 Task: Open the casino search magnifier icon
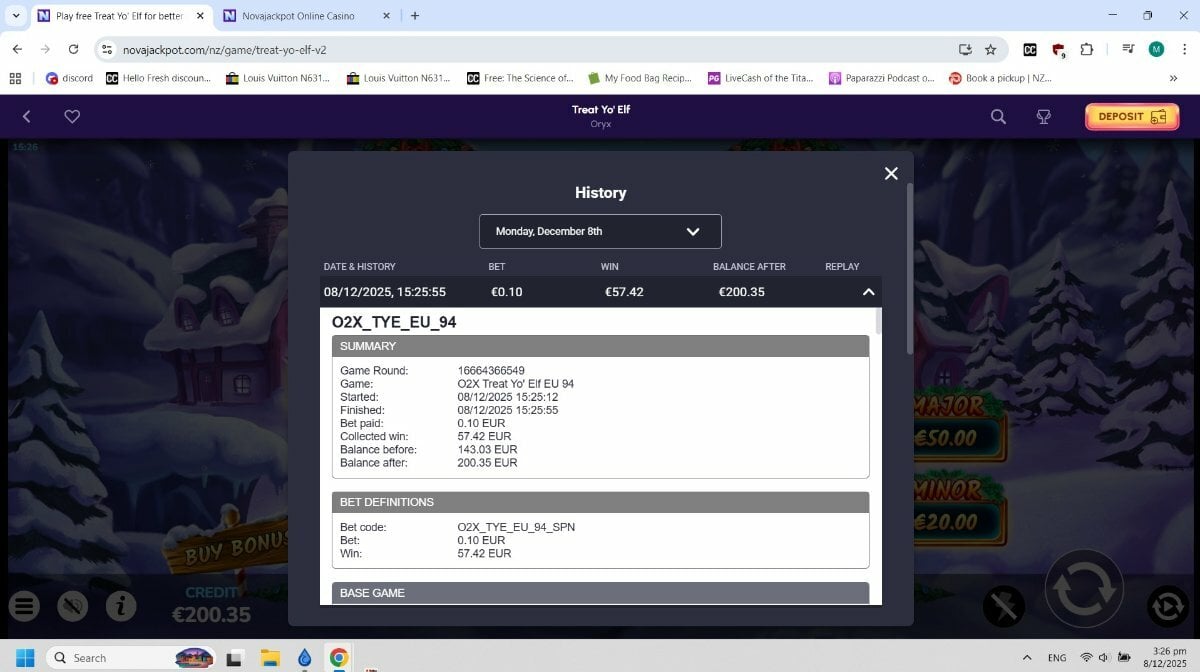(998, 116)
